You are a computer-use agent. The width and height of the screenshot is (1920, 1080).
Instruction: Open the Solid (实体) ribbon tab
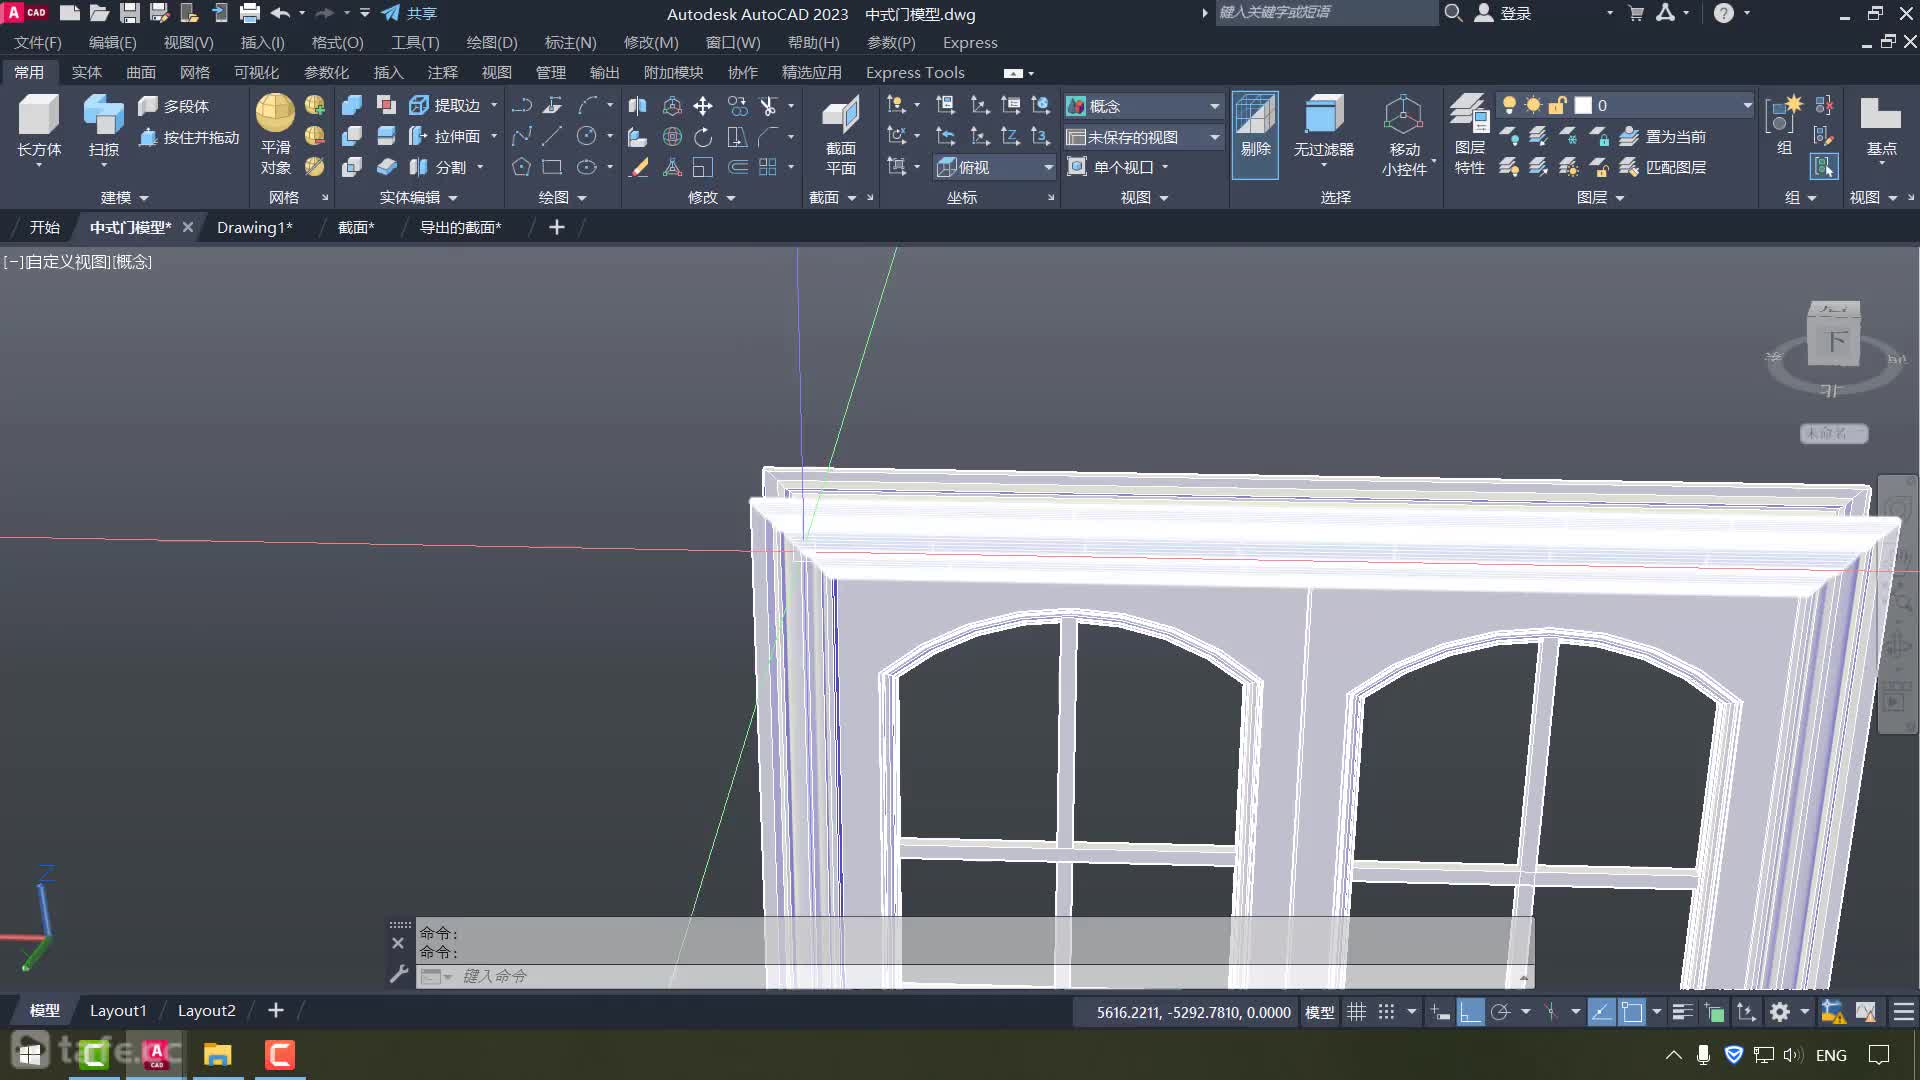pos(86,72)
